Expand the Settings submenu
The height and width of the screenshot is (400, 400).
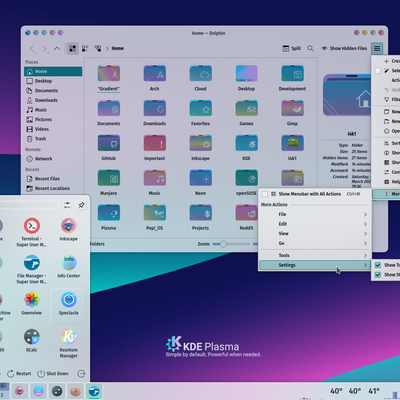point(315,265)
